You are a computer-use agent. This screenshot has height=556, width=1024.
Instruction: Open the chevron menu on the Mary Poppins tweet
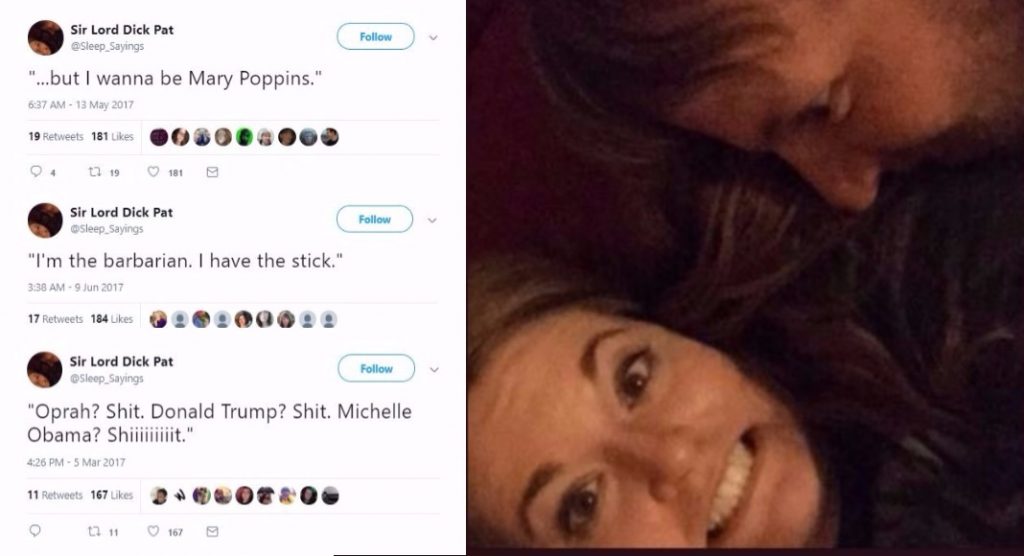click(x=433, y=37)
